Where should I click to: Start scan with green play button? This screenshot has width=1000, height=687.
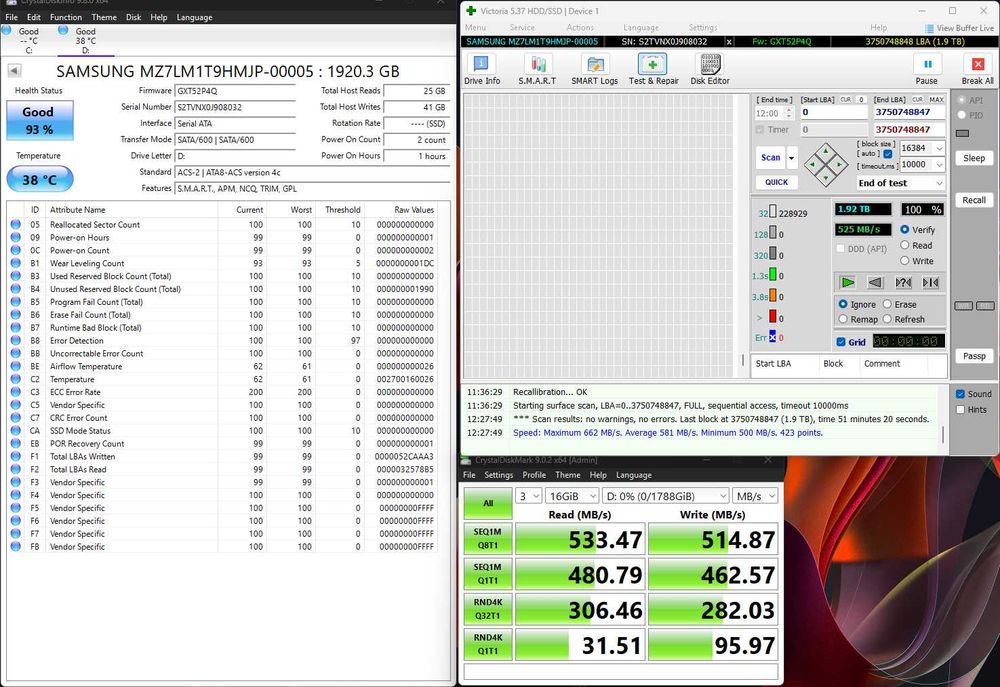coord(848,282)
